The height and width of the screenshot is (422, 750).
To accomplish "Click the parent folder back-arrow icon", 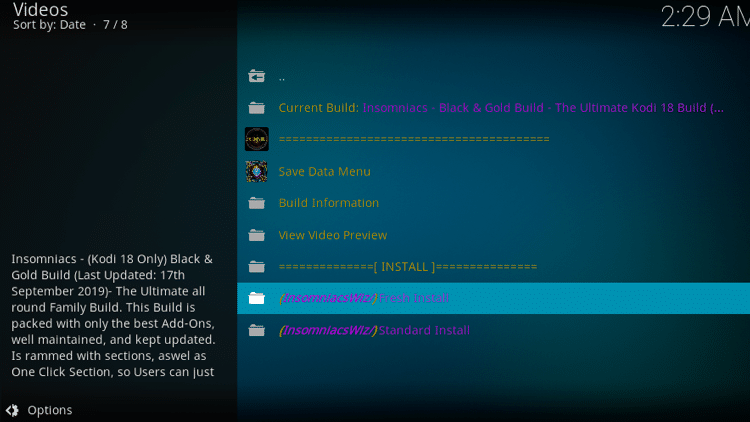I will [257, 76].
